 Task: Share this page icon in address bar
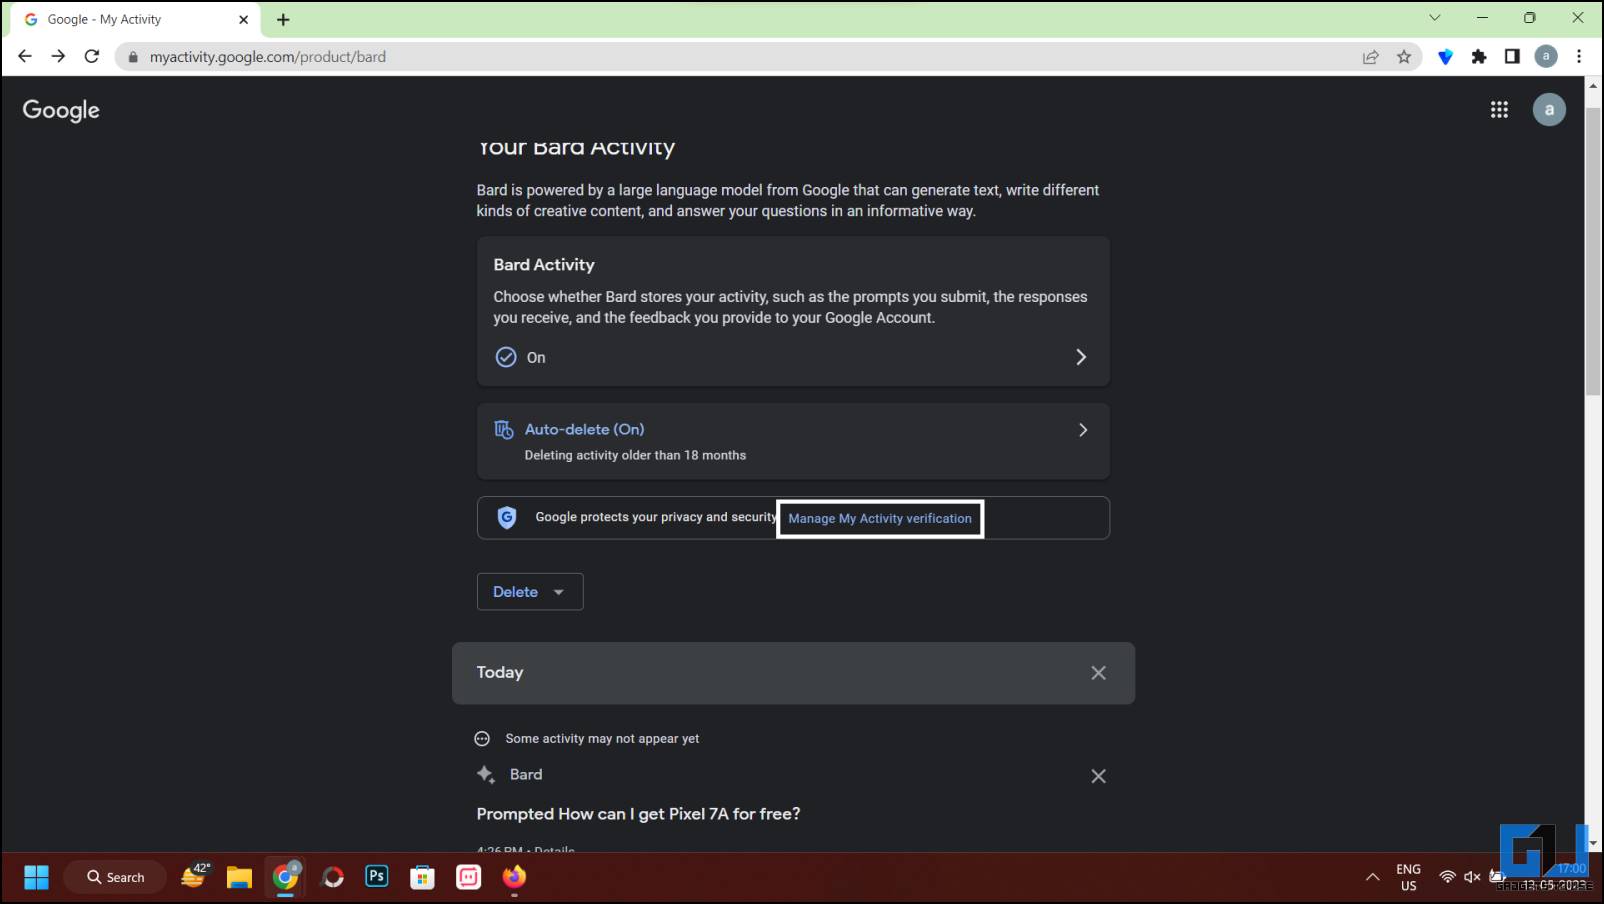[x=1371, y=57]
